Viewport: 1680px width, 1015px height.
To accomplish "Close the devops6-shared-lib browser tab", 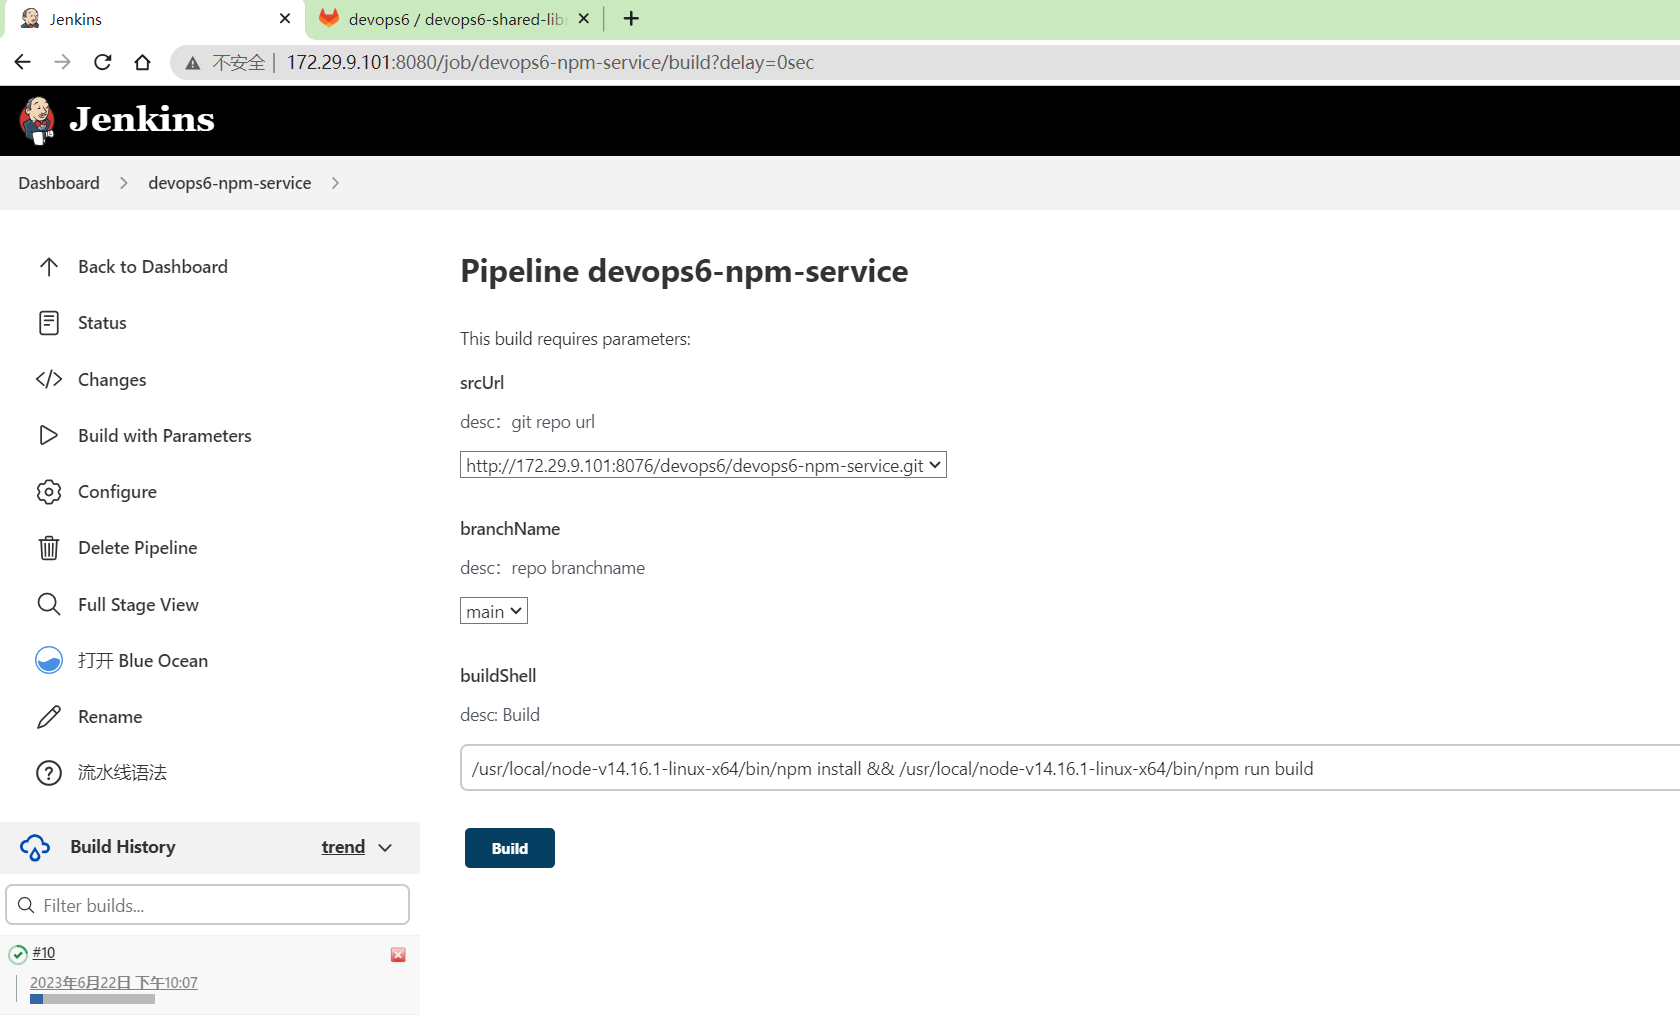I will pos(584,19).
